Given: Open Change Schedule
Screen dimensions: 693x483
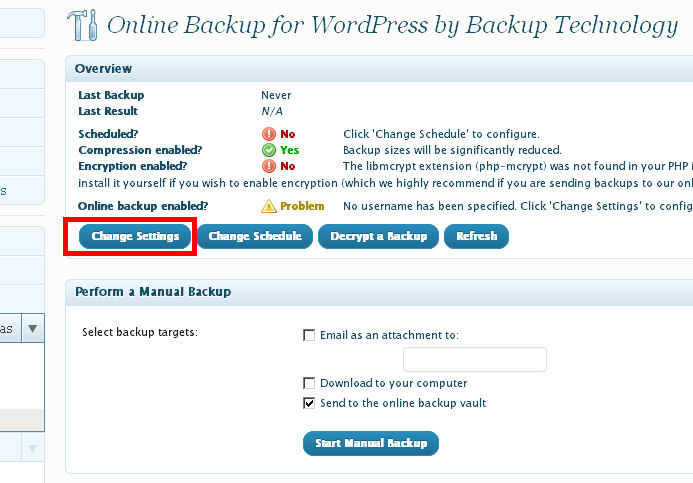Looking at the screenshot, I should point(255,237).
